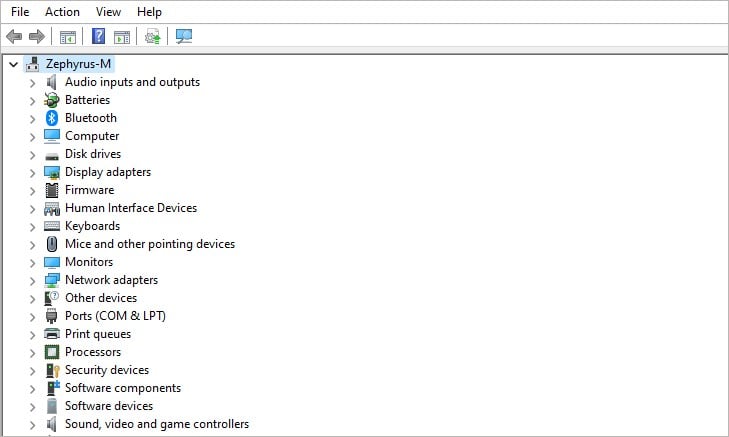Expand the Batteries category
Image resolution: width=729 pixels, height=437 pixels.
(x=32, y=101)
